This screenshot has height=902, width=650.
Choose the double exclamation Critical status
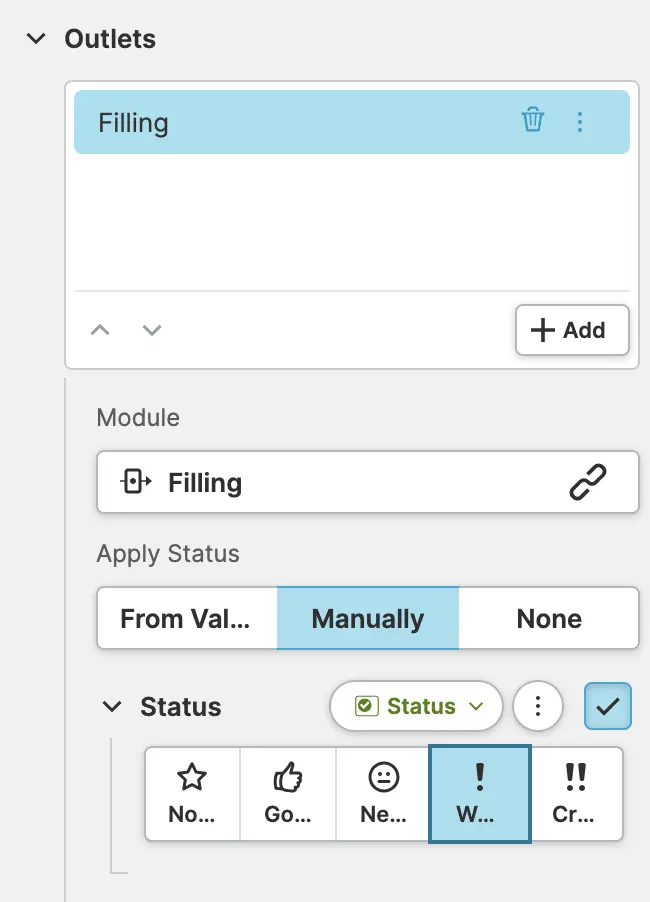point(575,794)
